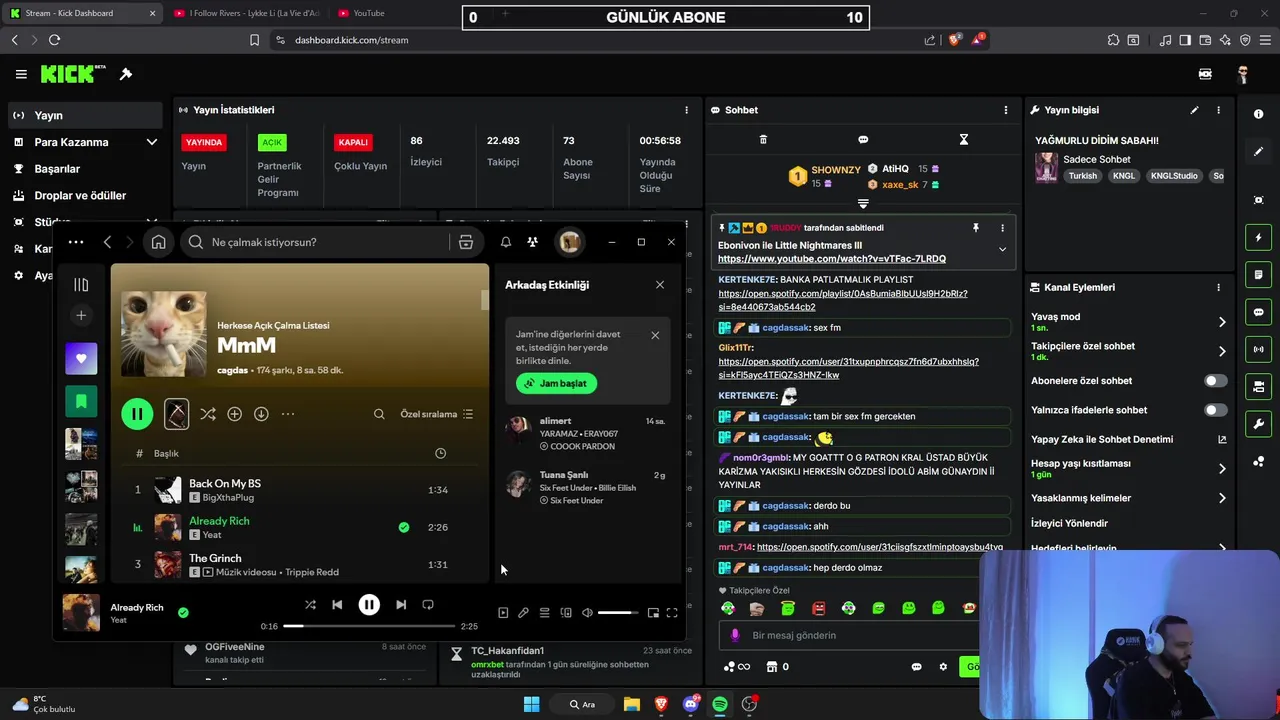1280x720 pixels.
Task: Expand Yavaş mod setting arrow
Action: tap(1222, 322)
